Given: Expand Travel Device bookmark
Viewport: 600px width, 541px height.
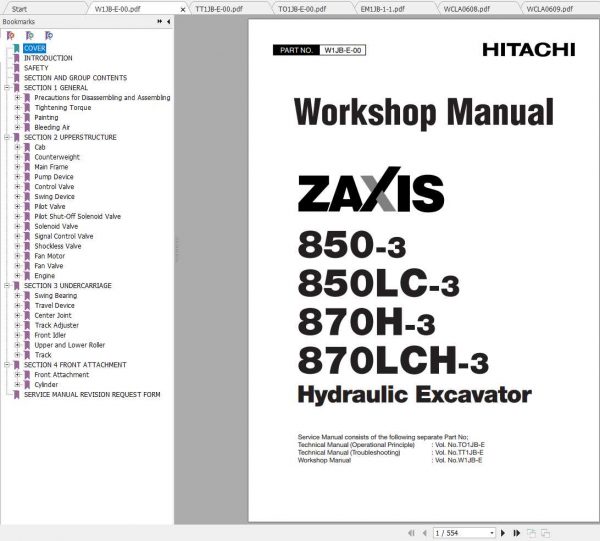Looking at the screenshot, I should 17,305.
